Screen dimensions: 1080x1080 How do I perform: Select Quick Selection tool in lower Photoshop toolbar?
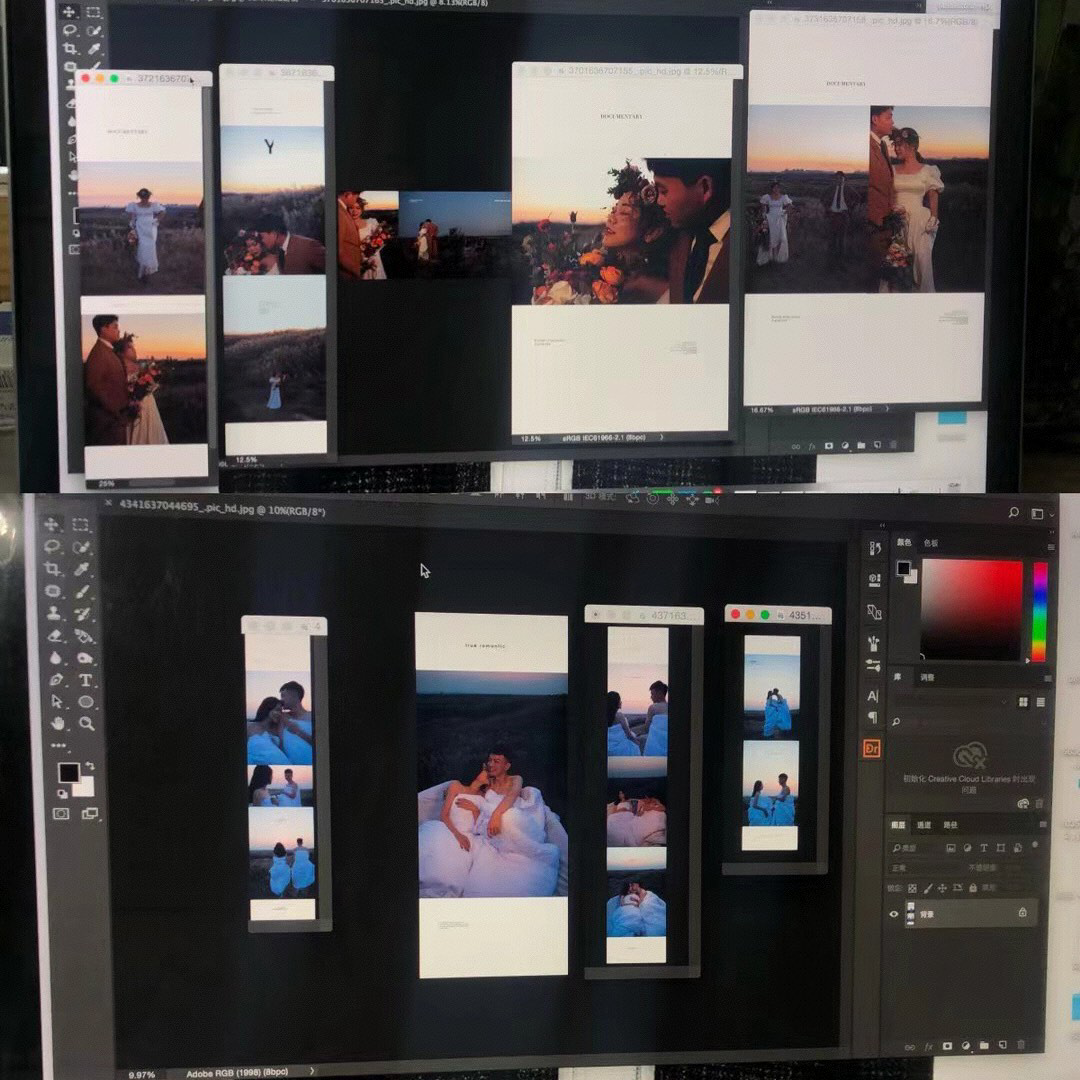point(81,547)
